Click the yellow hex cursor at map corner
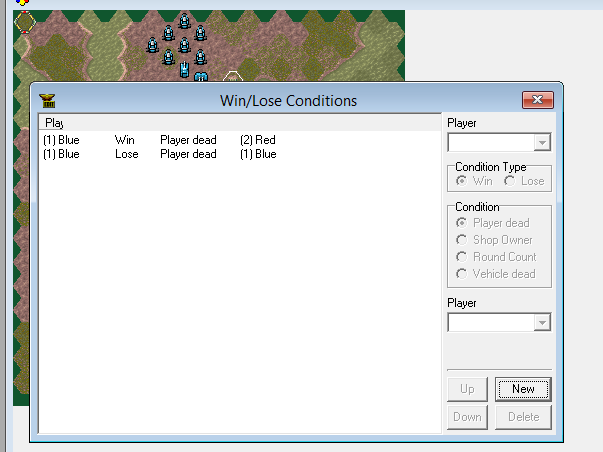This screenshot has height=452, width=603. click(x=25, y=22)
